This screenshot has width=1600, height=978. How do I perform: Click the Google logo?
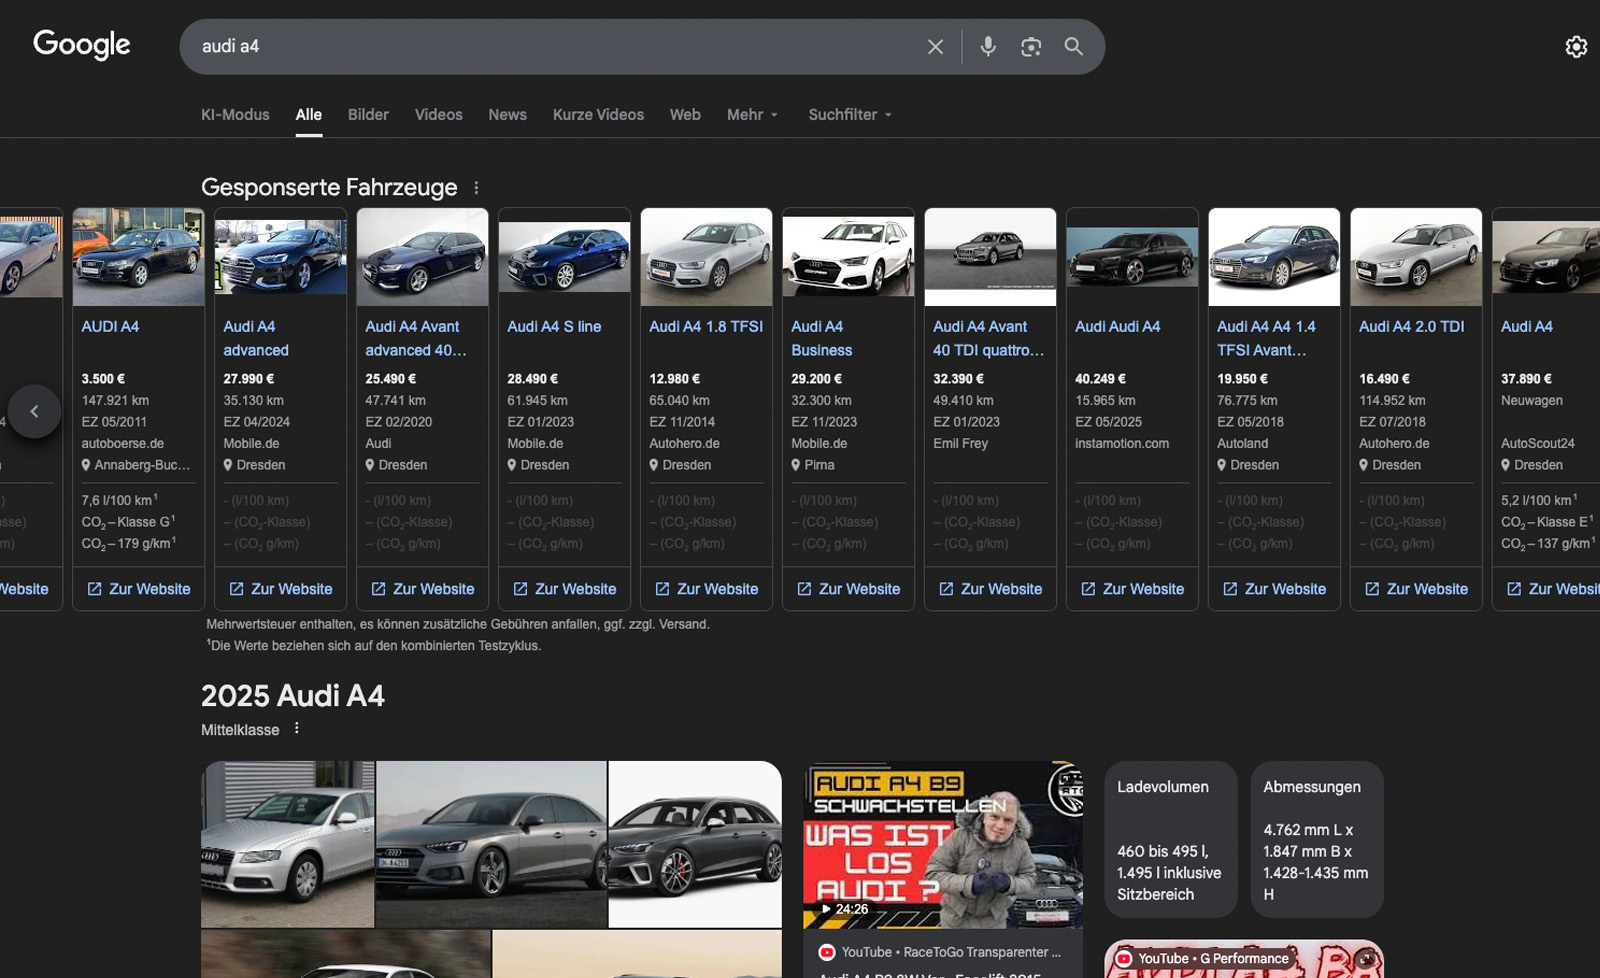pyautogui.click(x=82, y=45)
